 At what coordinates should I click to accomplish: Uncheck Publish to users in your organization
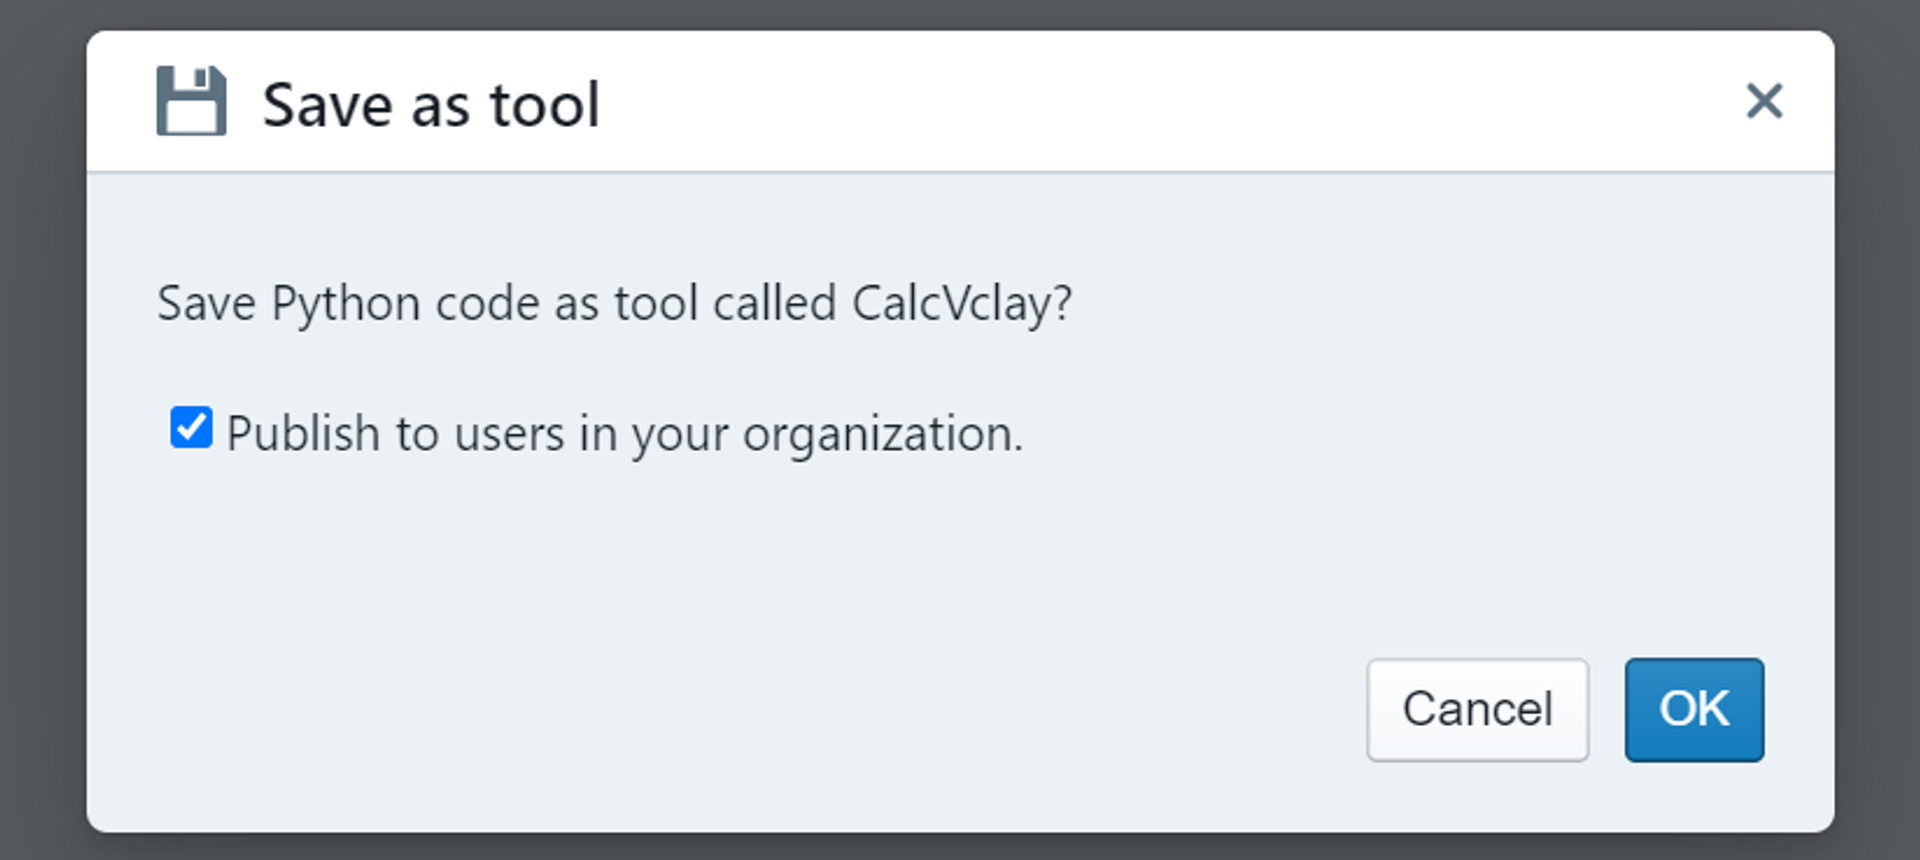(x=191, y=428)
